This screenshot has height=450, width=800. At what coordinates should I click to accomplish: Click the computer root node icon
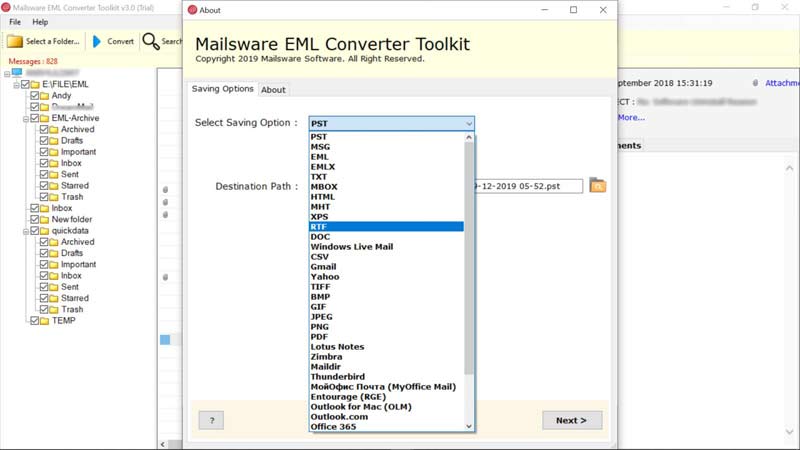(17, 73)
